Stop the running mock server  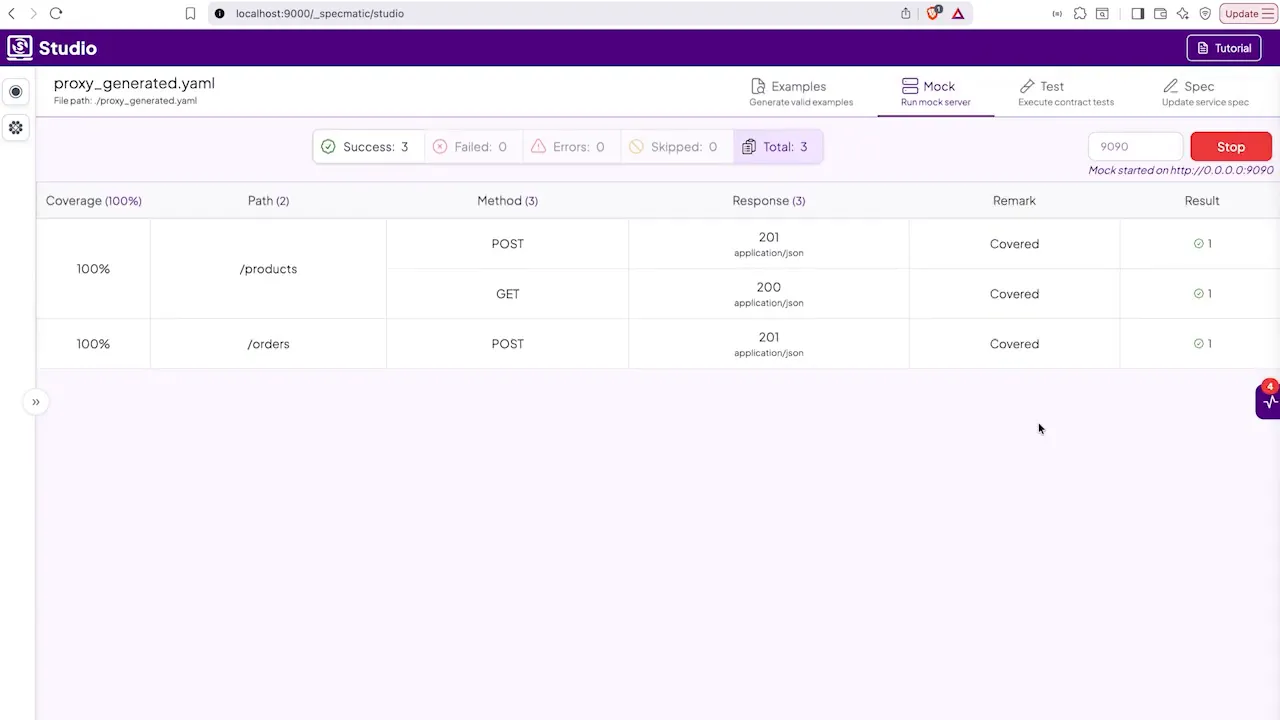click(x=1231, y=146)
